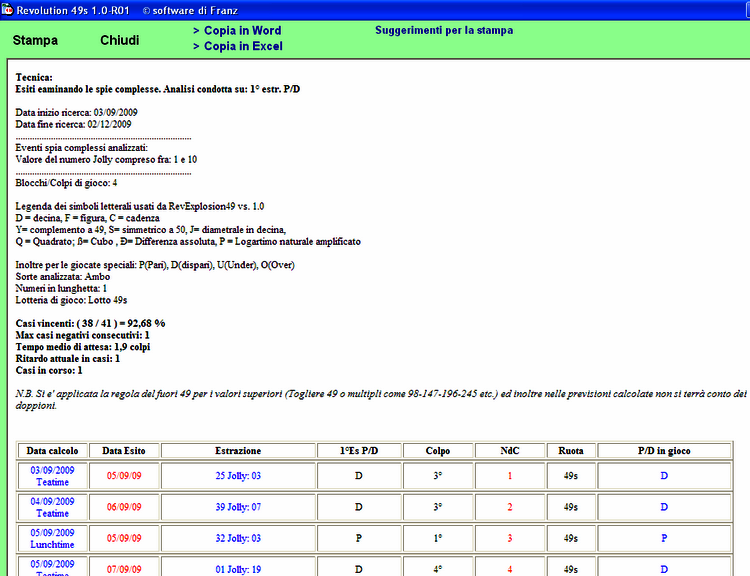Click NdC value 2
Image resolution: width=750 pixels, height=576 pixels.
(509, 507)
